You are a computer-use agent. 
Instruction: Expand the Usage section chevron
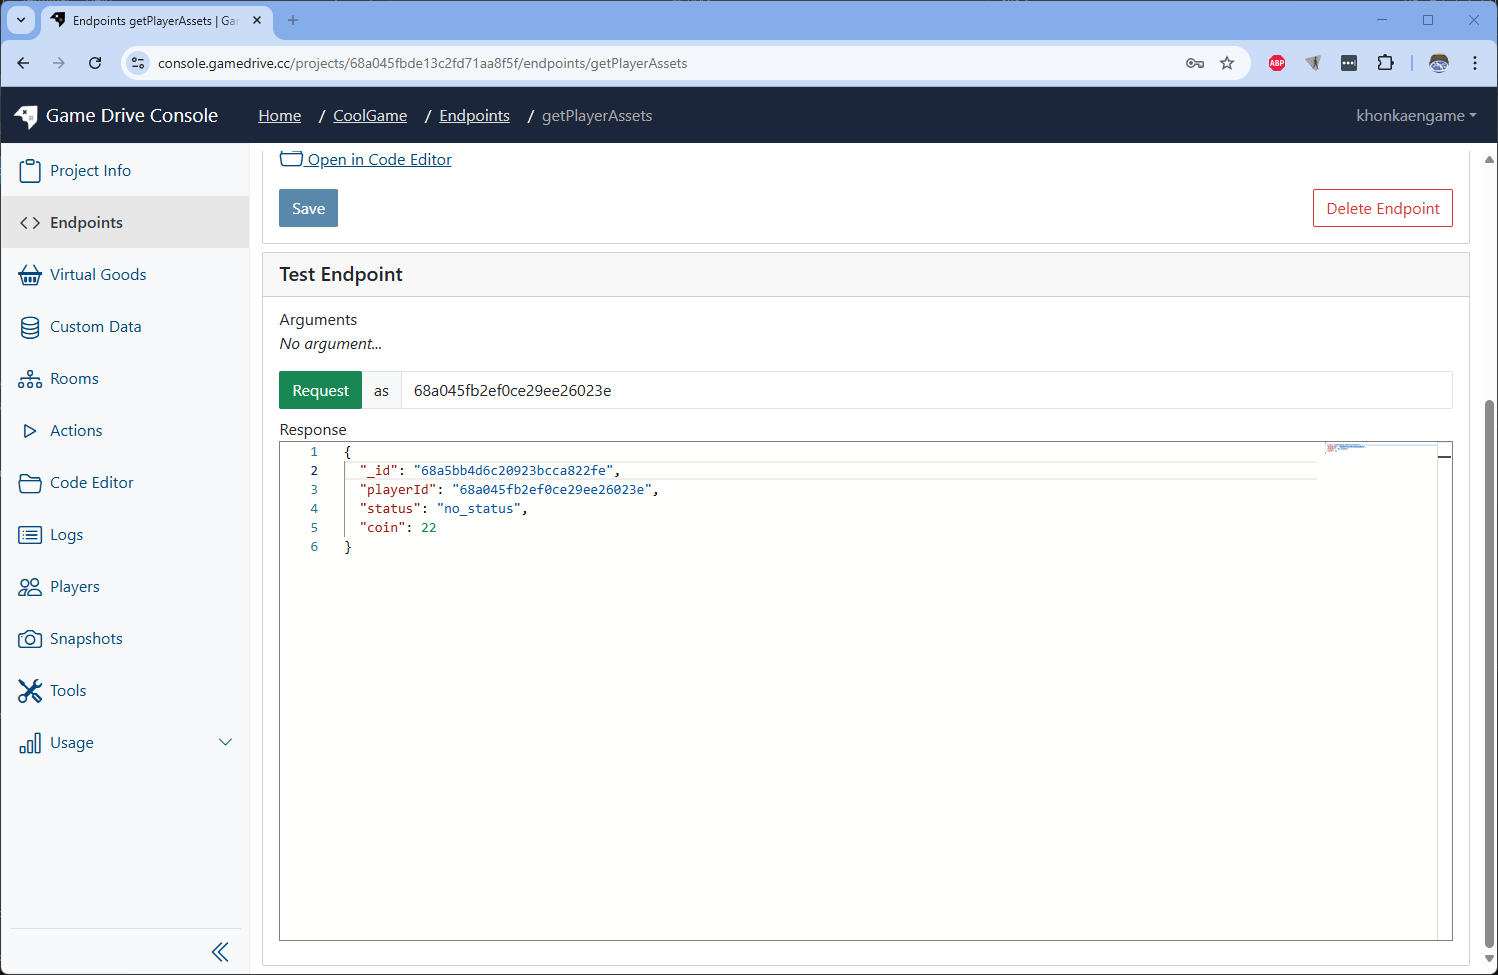click(225, 742)
